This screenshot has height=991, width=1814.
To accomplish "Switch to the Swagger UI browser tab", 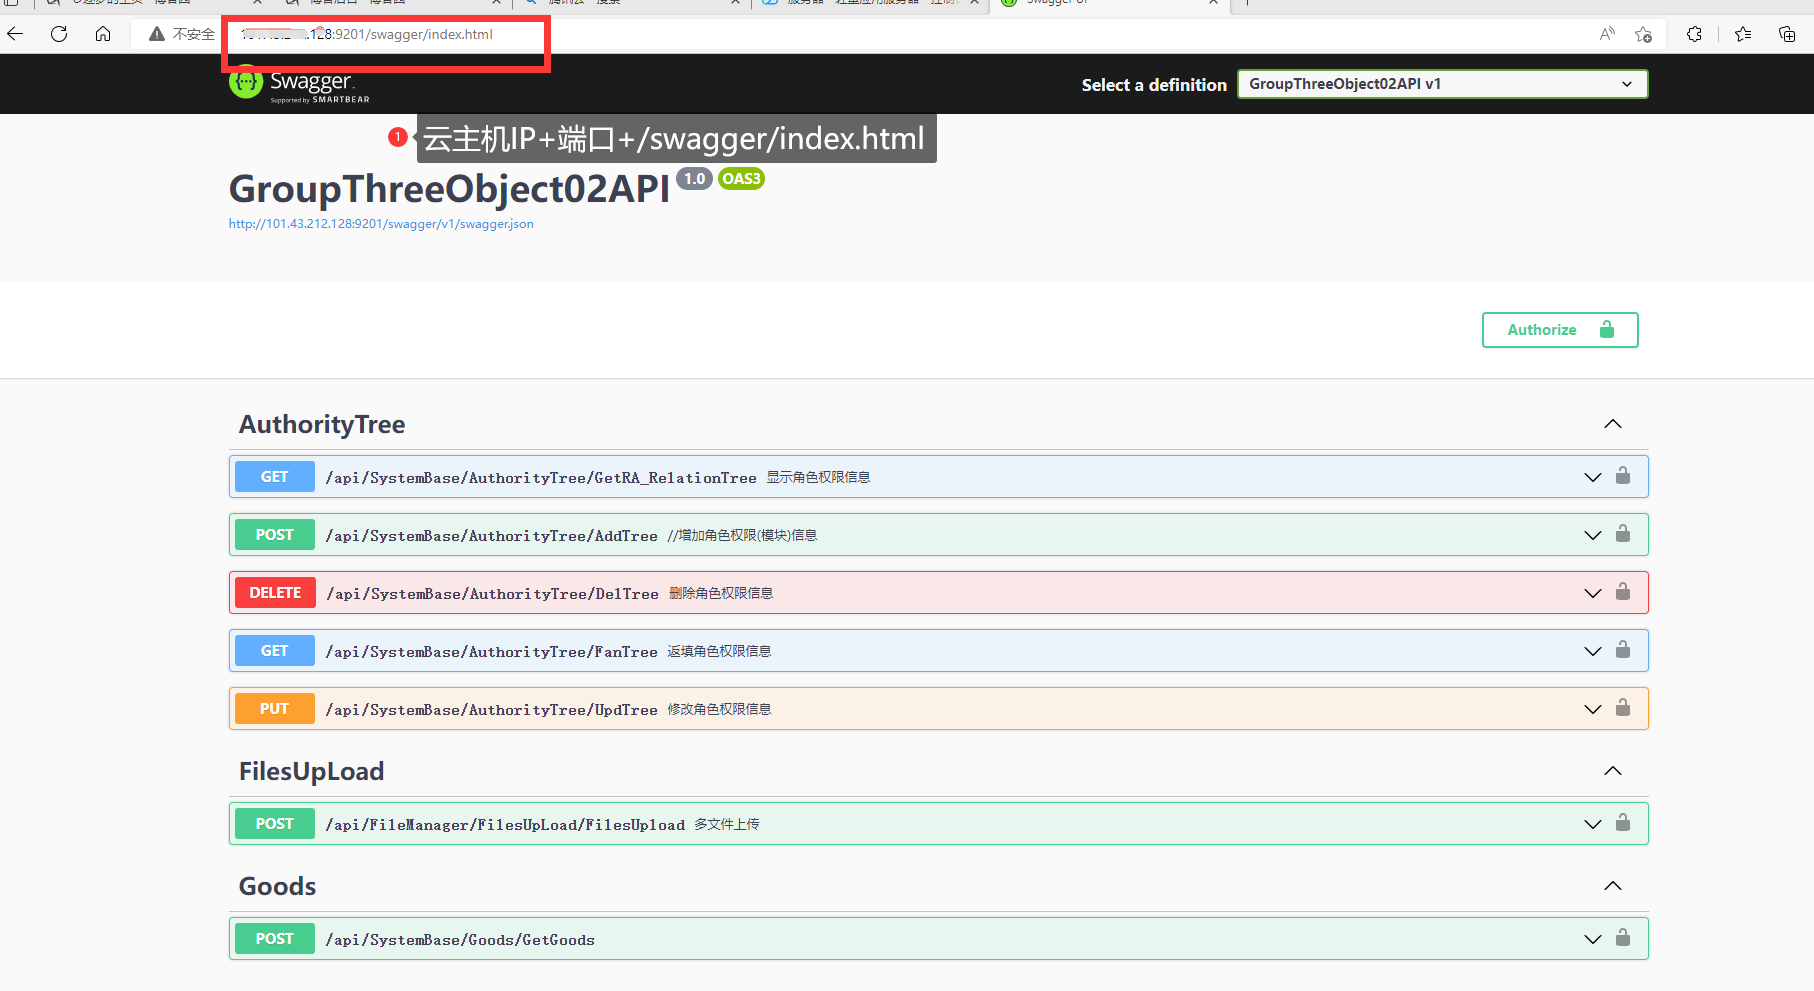I will click(1100, 7).
